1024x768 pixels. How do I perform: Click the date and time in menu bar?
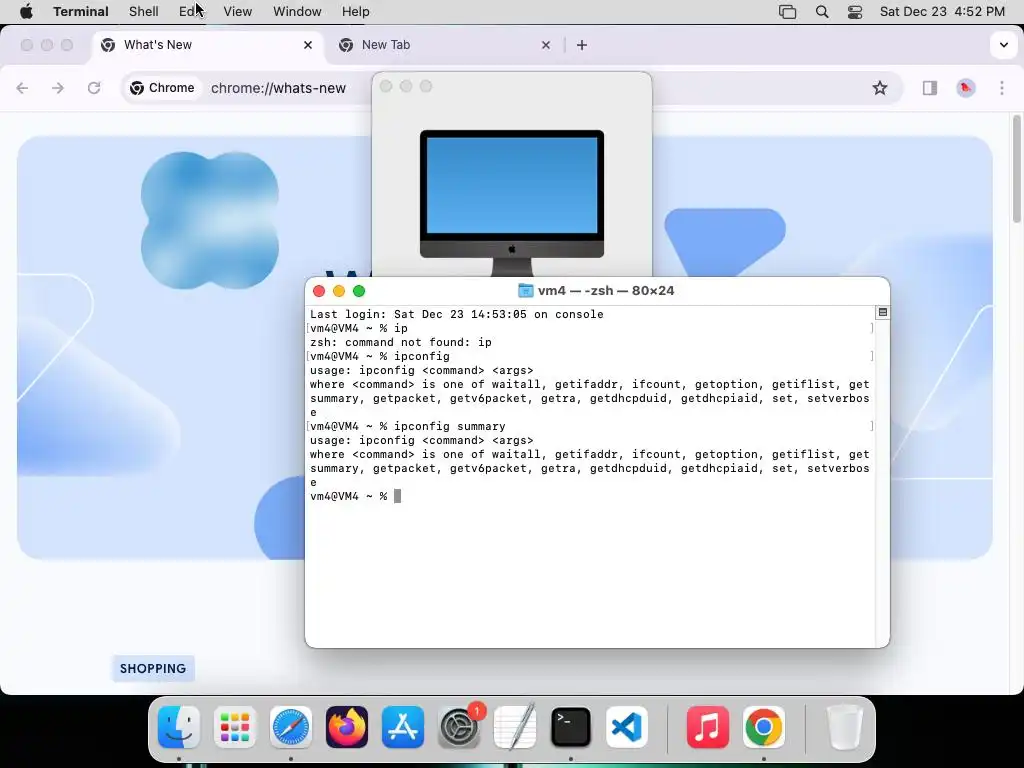click(x=942, y=11)
